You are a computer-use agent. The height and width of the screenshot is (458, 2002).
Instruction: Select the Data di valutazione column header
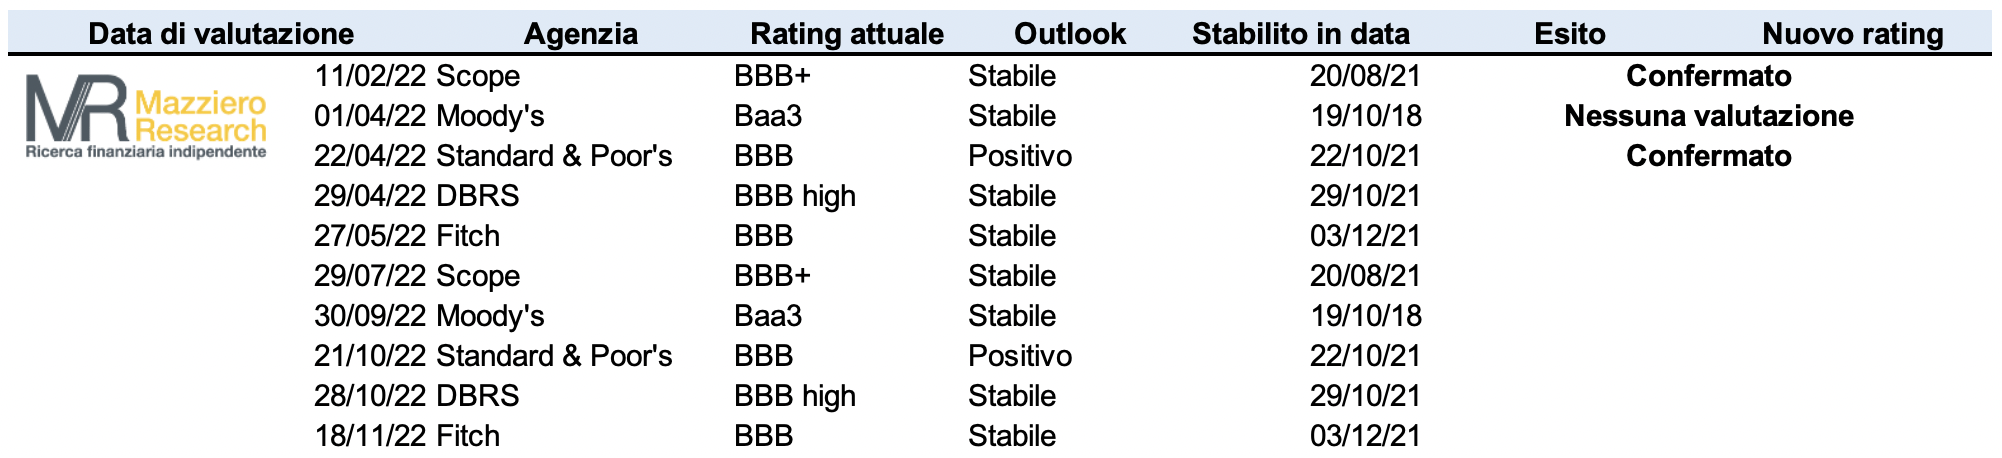[x=221, y=34]
